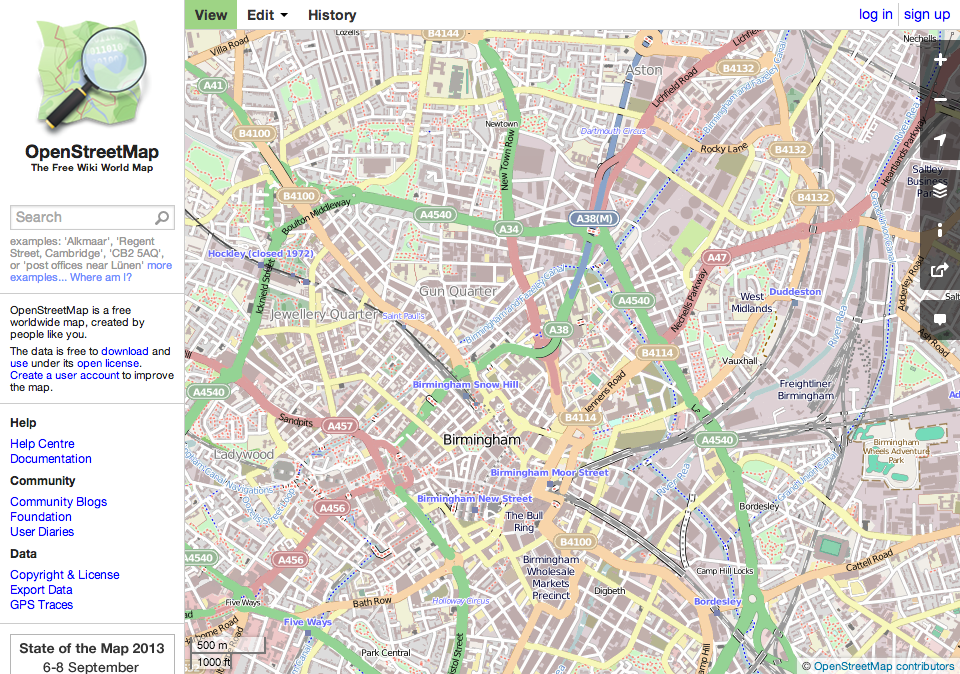Click The Bull Ring label

tap(524, 522)
